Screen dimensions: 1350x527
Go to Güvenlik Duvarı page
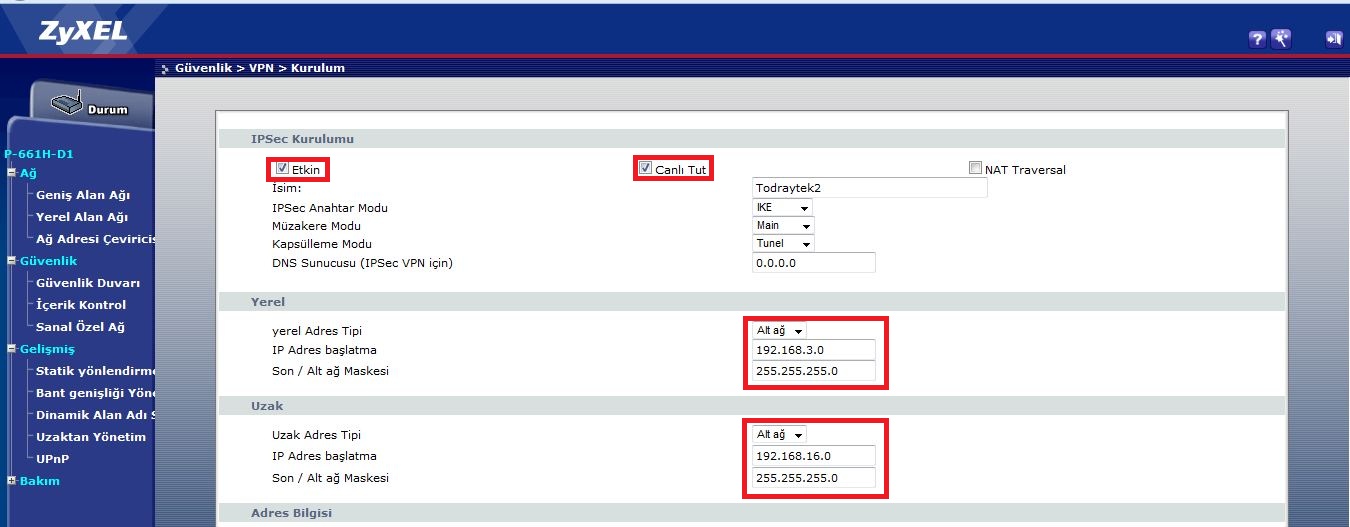88,283
